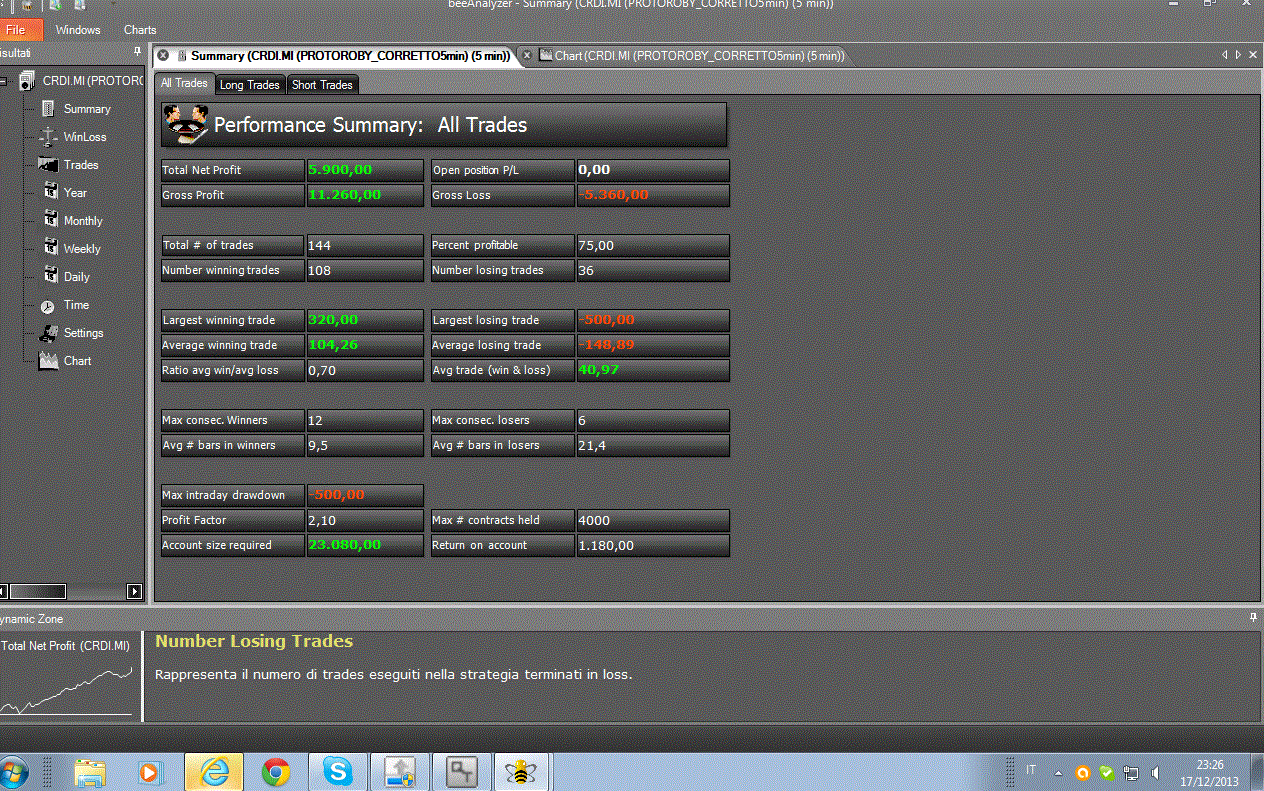The height and width of the screenshot is (791, 1264).
Task: Open the Settings icon in sidebar
Action: pos(48,333)
